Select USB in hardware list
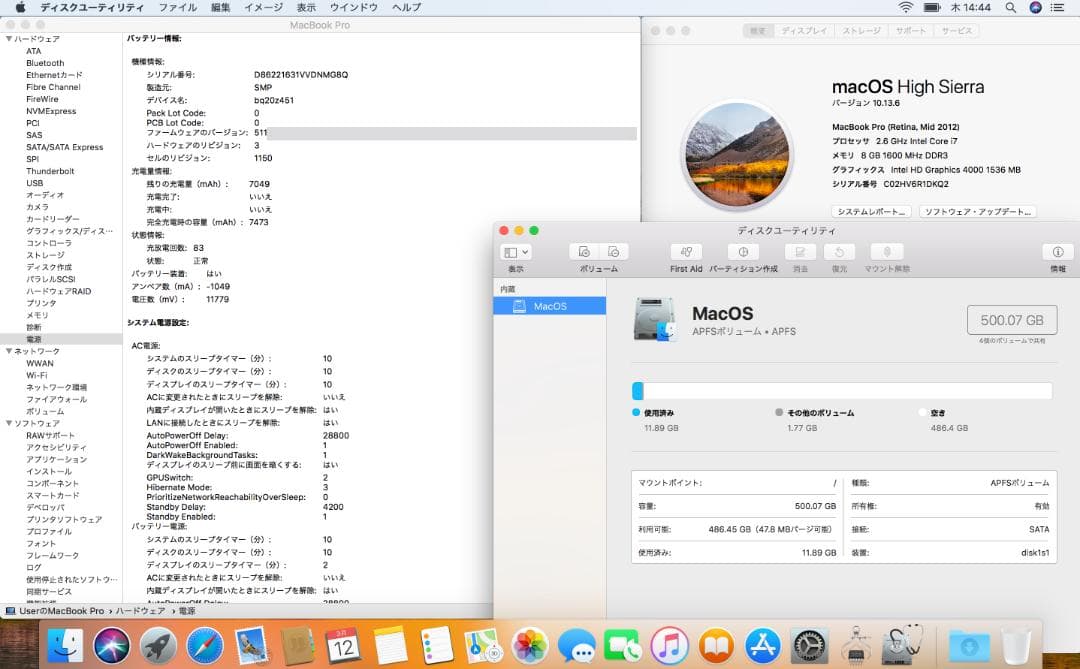This screenshot has width=1080, height=669. [x=34, y=183]
